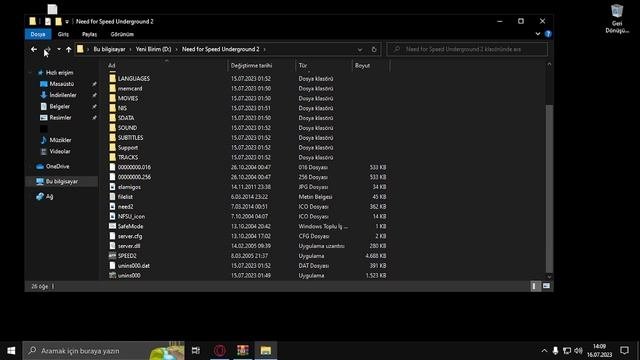Open Müzikler in the sidebar
This screenshot has width=640, height=360.
pyautogui.click(x=60, y=140)
